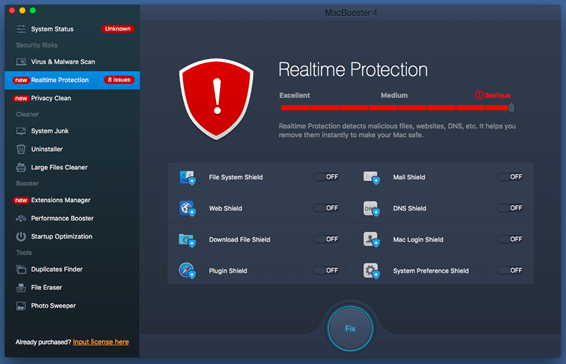This screenshot has width=566, height=364.
Task: Go to System Junk cleaner
Action: pyautogui.click(x=72, y=131)
